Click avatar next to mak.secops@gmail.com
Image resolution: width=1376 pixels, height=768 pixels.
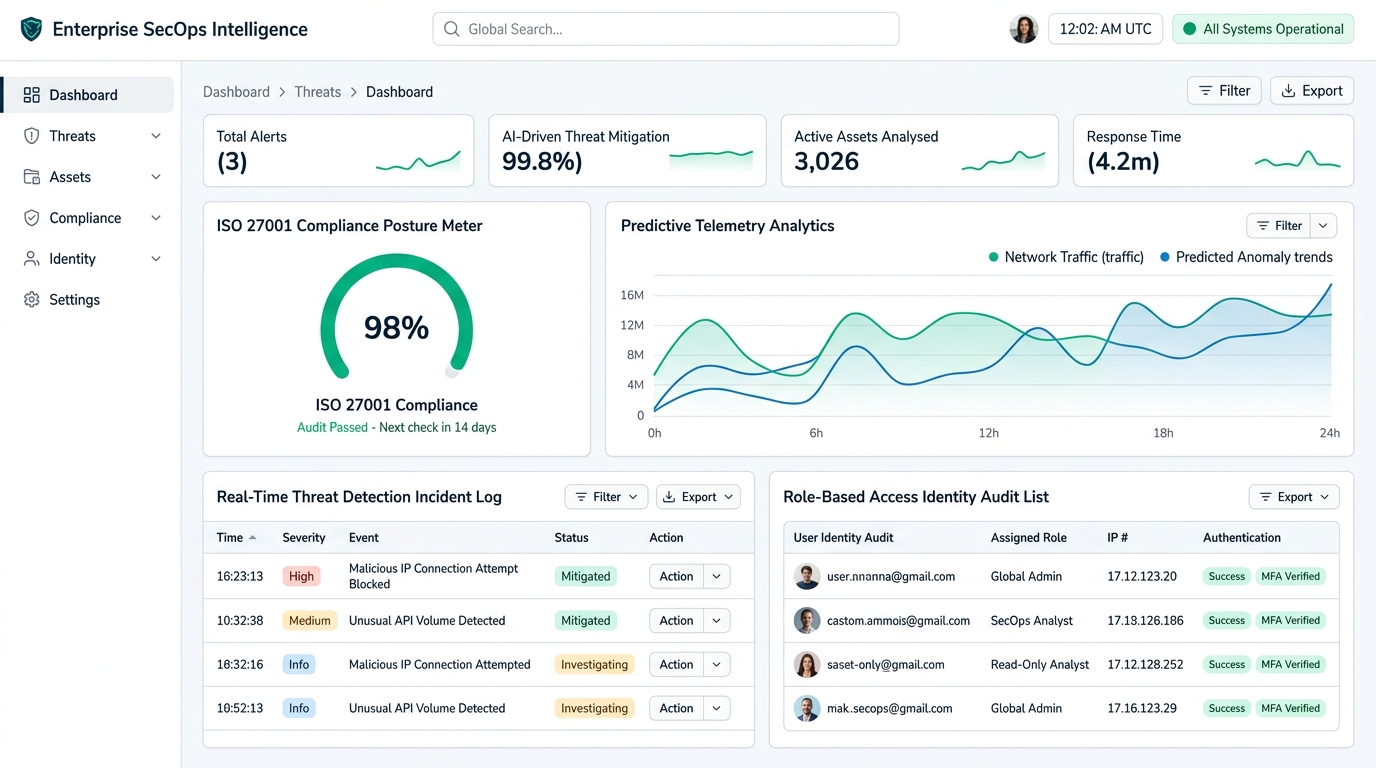(807, 708)
